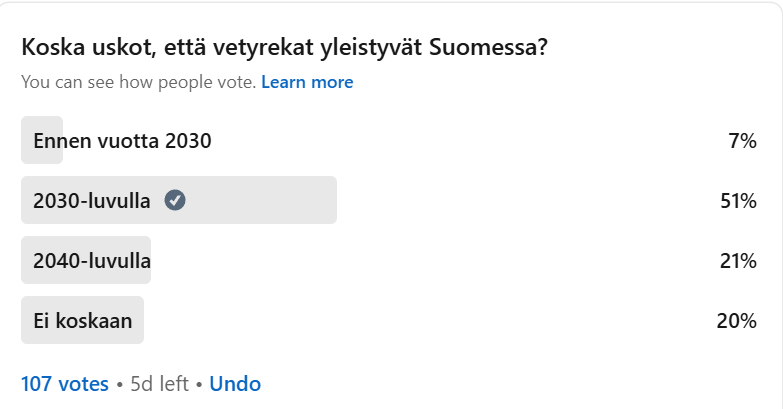
Task: Select the Ennen vuotta 2030 option label
Action: pyautogui.click(x=122, y=141)
